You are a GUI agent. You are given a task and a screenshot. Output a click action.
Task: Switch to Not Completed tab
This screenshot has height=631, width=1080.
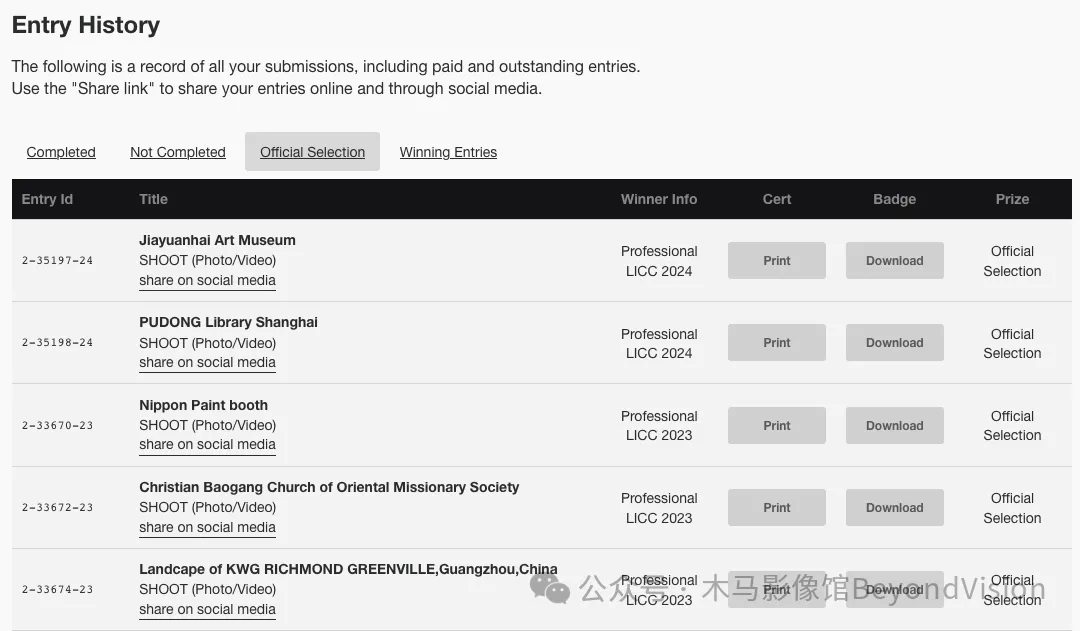tap(178, 152)
